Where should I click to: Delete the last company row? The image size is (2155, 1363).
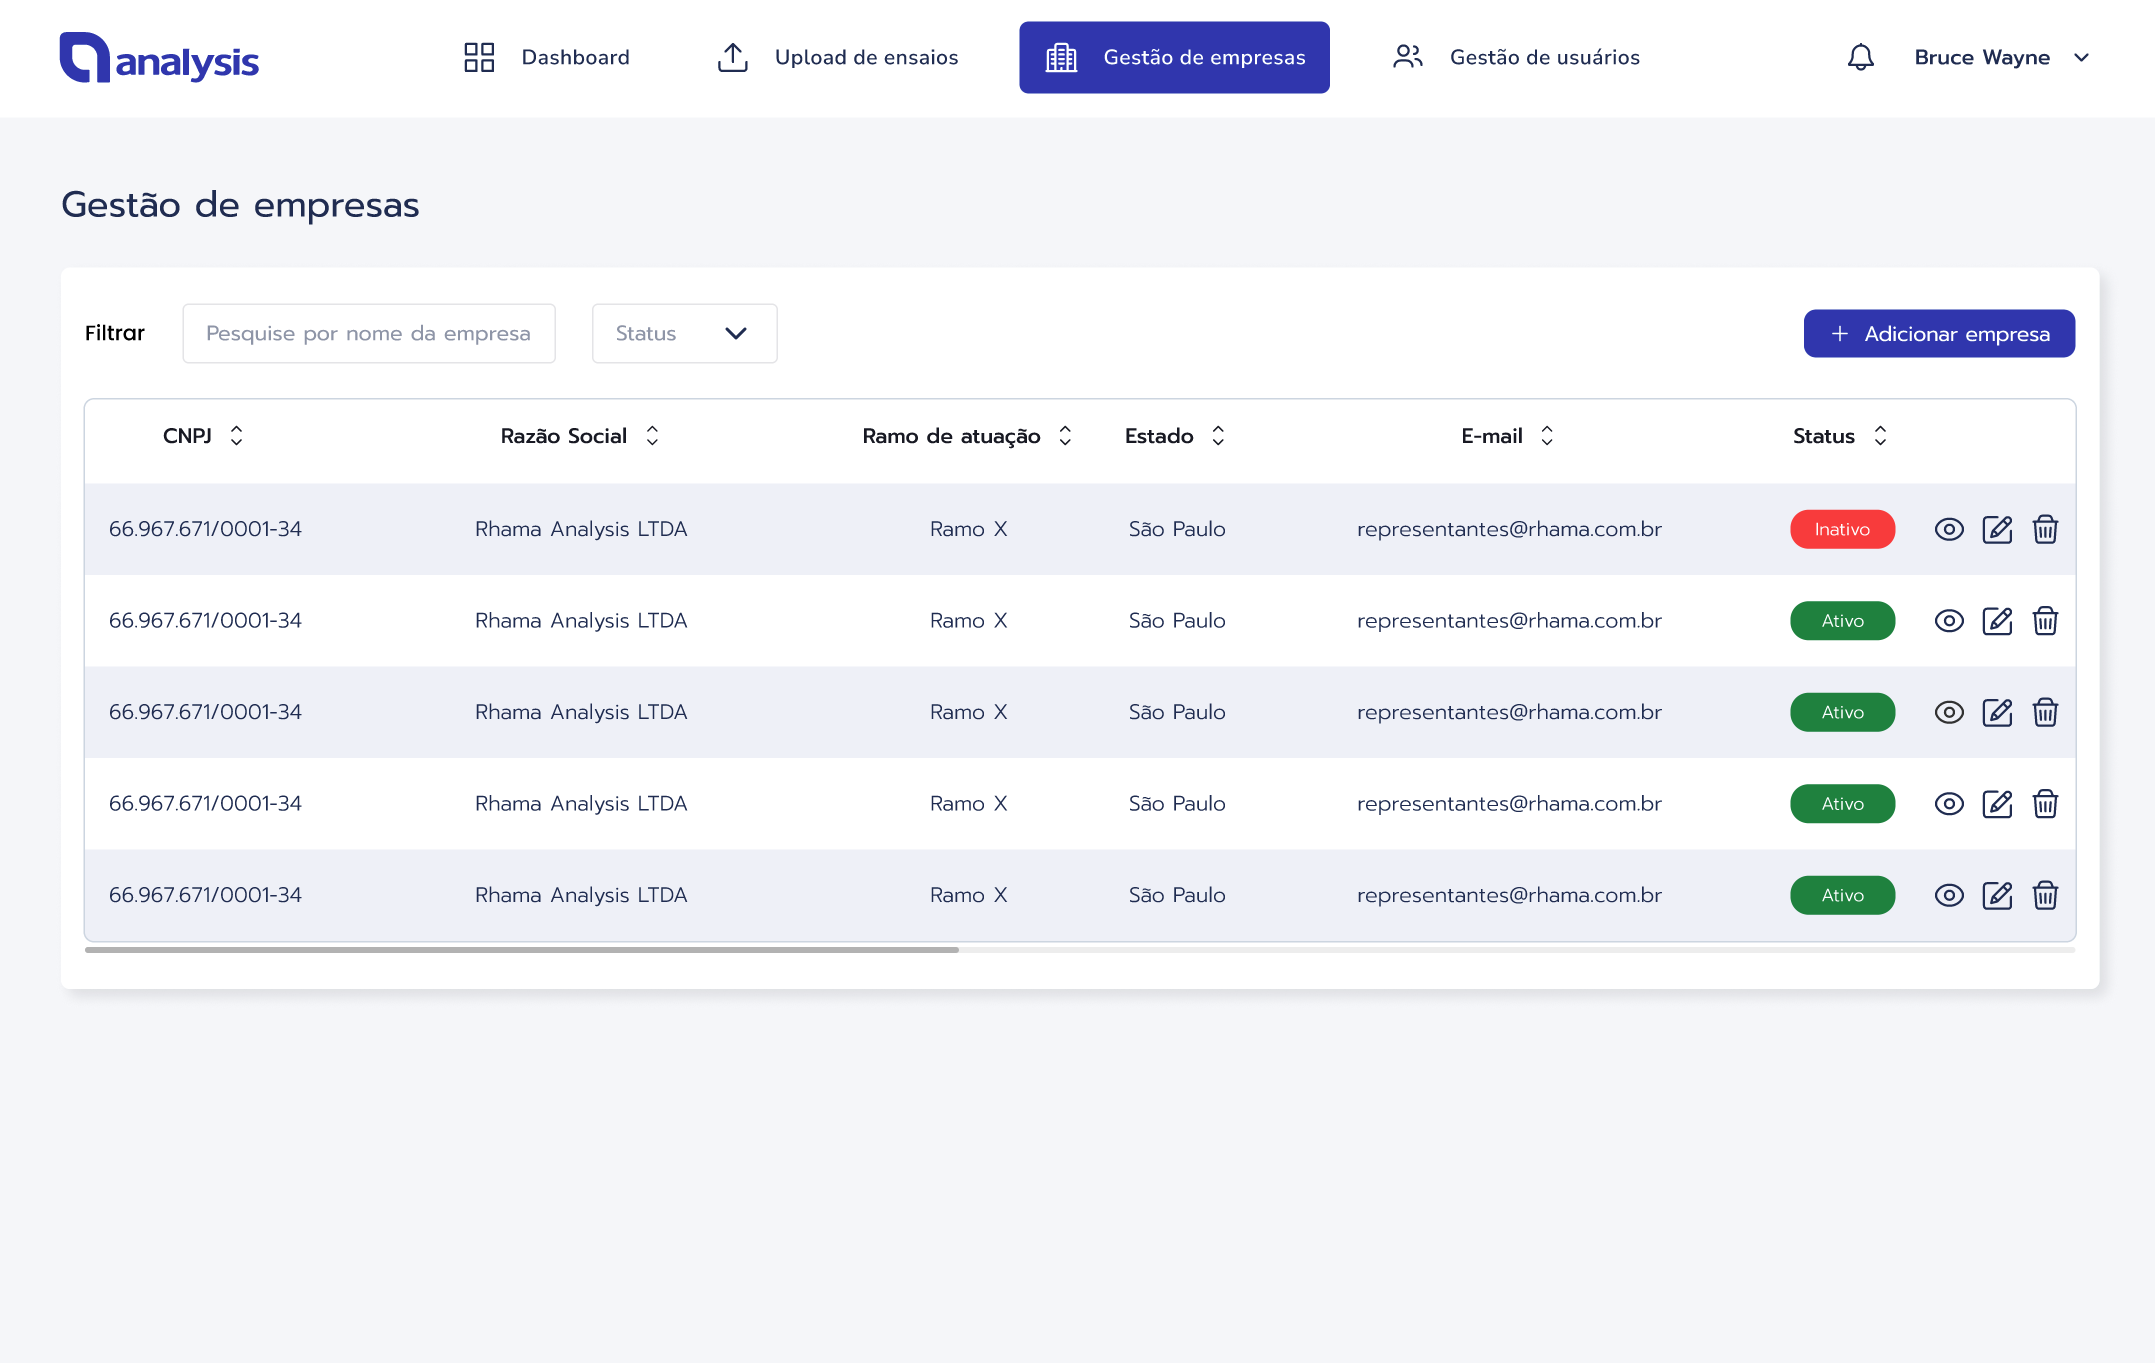click(x=2045, y=895)
